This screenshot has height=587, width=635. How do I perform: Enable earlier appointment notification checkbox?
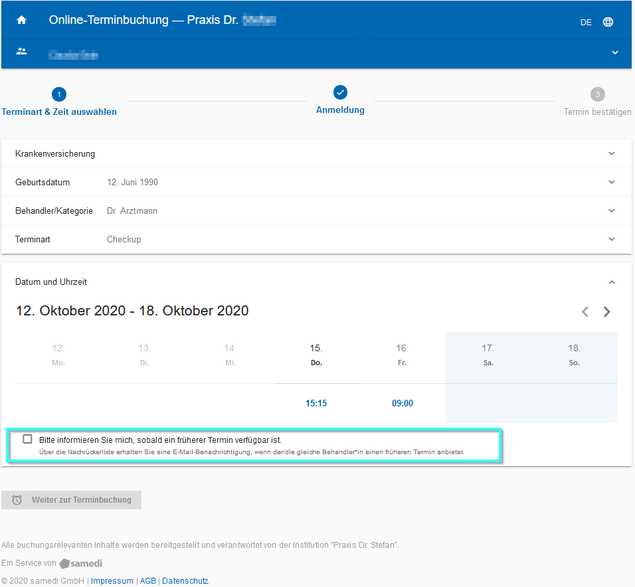pyautogui.click(x=28, y=439)
